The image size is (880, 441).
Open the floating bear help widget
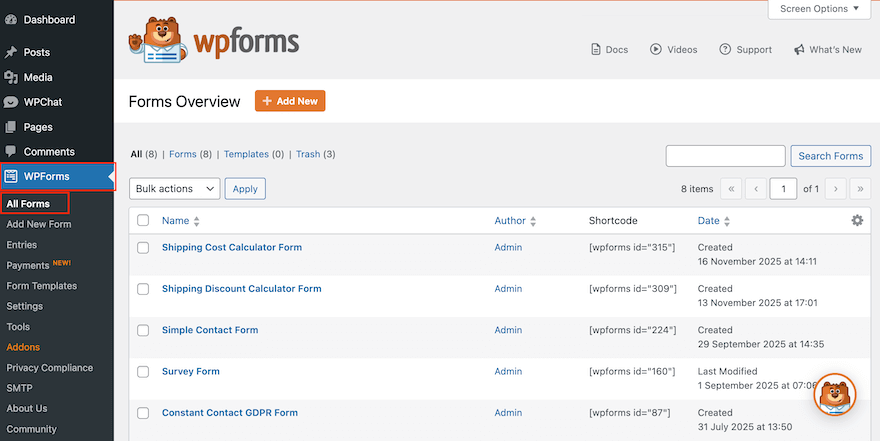pyautogui.click(x=835, y=394)
